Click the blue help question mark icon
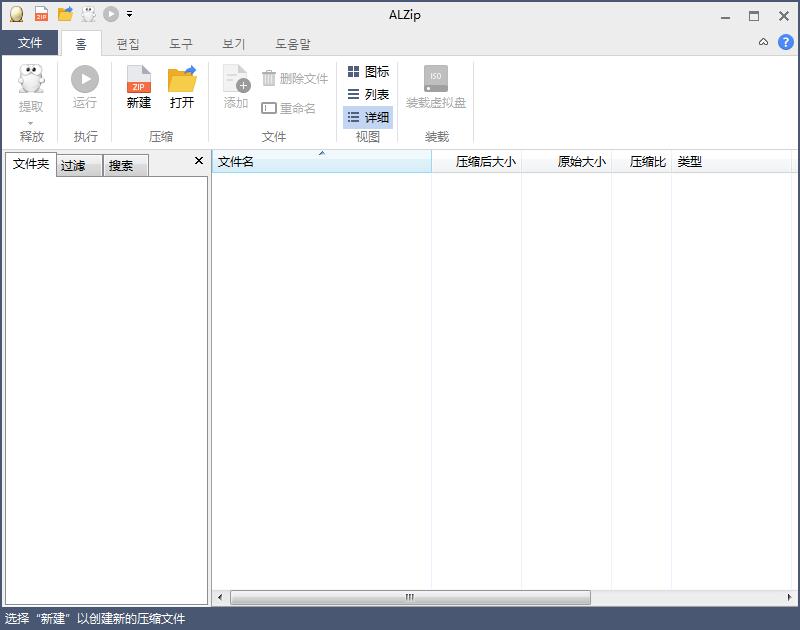800x630 pixels. 786,42
